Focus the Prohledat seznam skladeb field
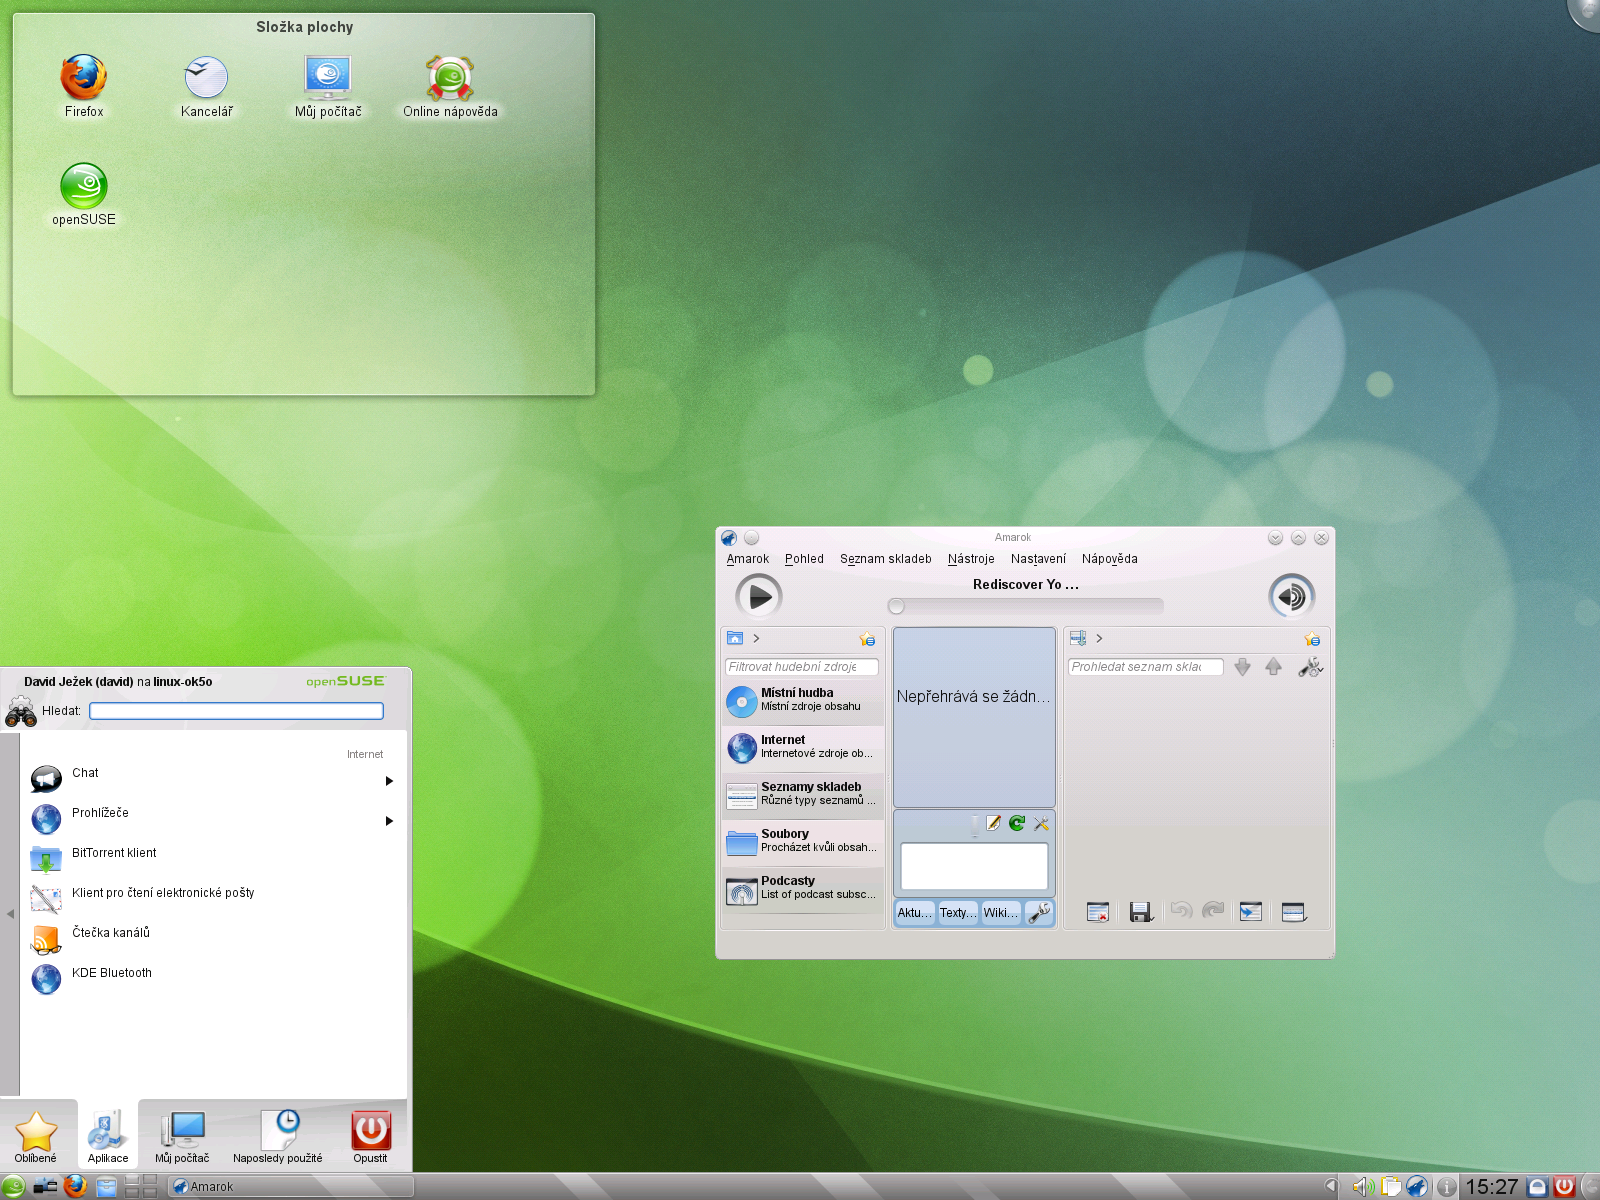 [1146, 667]
